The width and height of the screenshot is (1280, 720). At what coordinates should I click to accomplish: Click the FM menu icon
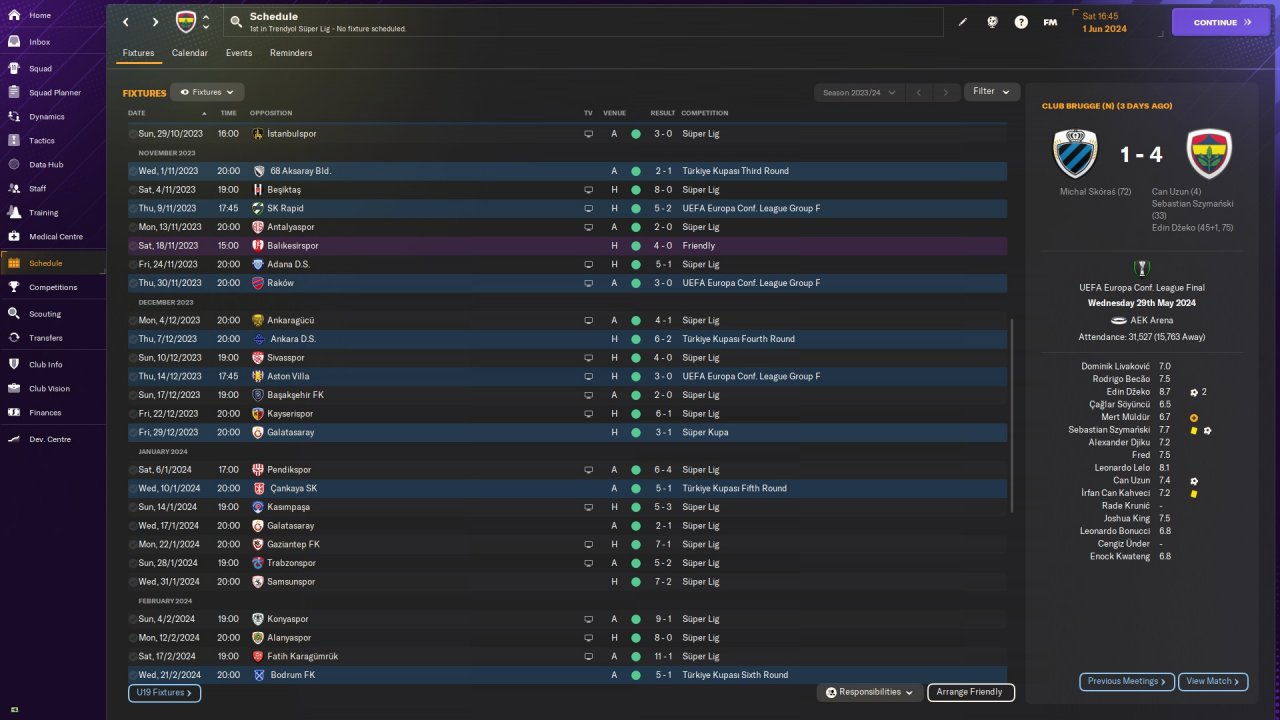pos(1050,22)
